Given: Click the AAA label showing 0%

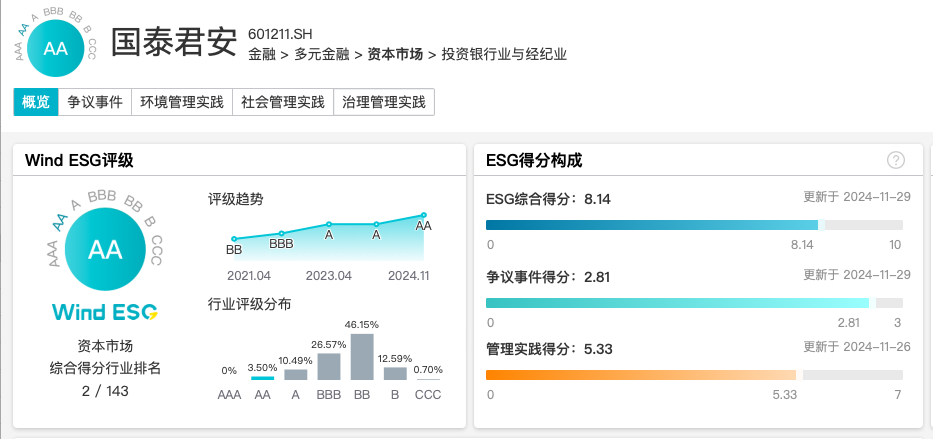Looking at the screenshot, I should coord(229,394).
